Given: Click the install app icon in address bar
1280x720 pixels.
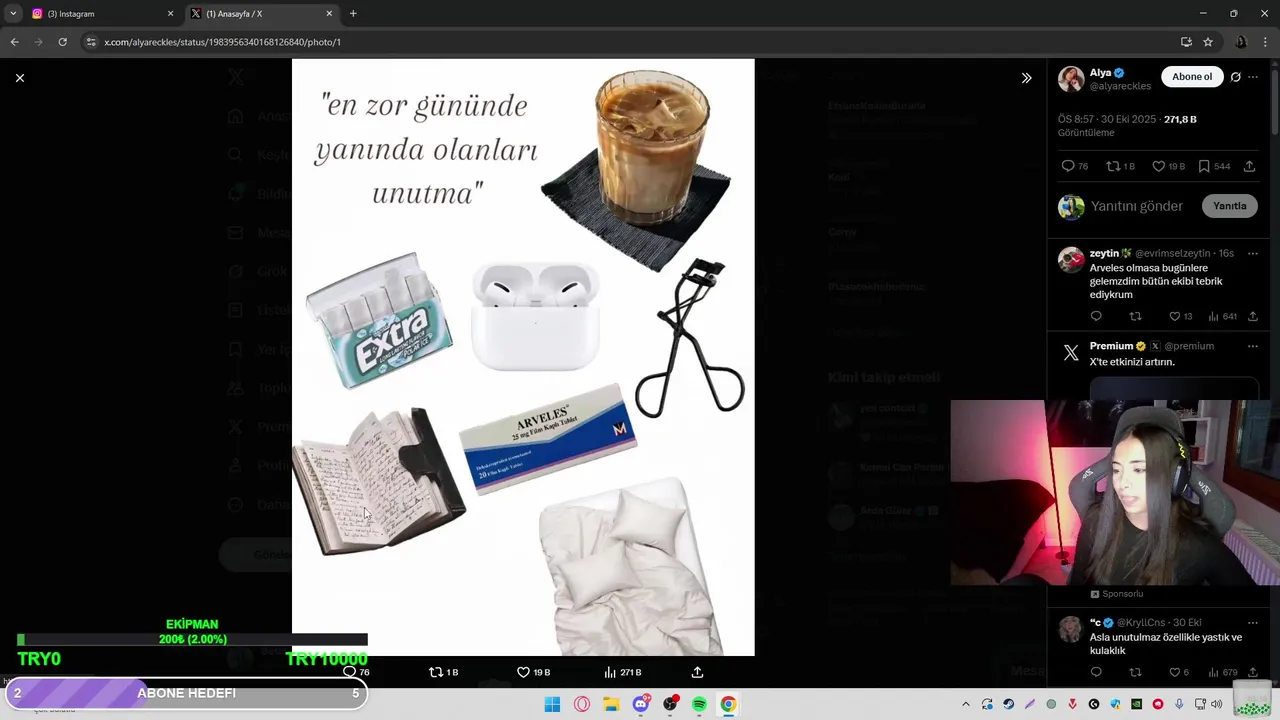Looking at the screenshot, I should (x=1186, y=42).
